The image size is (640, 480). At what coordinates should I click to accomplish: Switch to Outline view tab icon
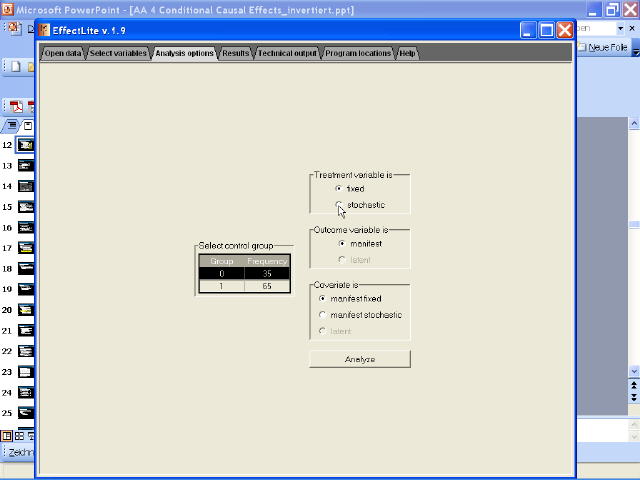12,126
